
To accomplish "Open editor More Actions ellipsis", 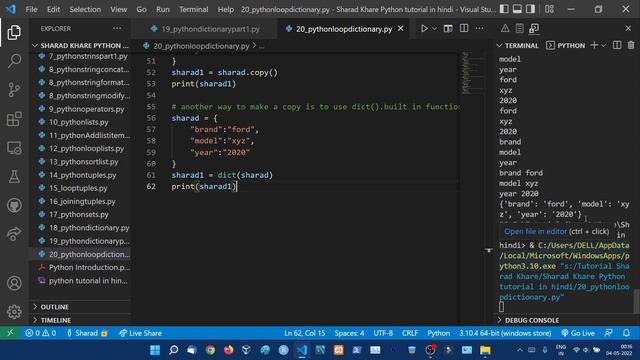I will [x=479, y=29].
